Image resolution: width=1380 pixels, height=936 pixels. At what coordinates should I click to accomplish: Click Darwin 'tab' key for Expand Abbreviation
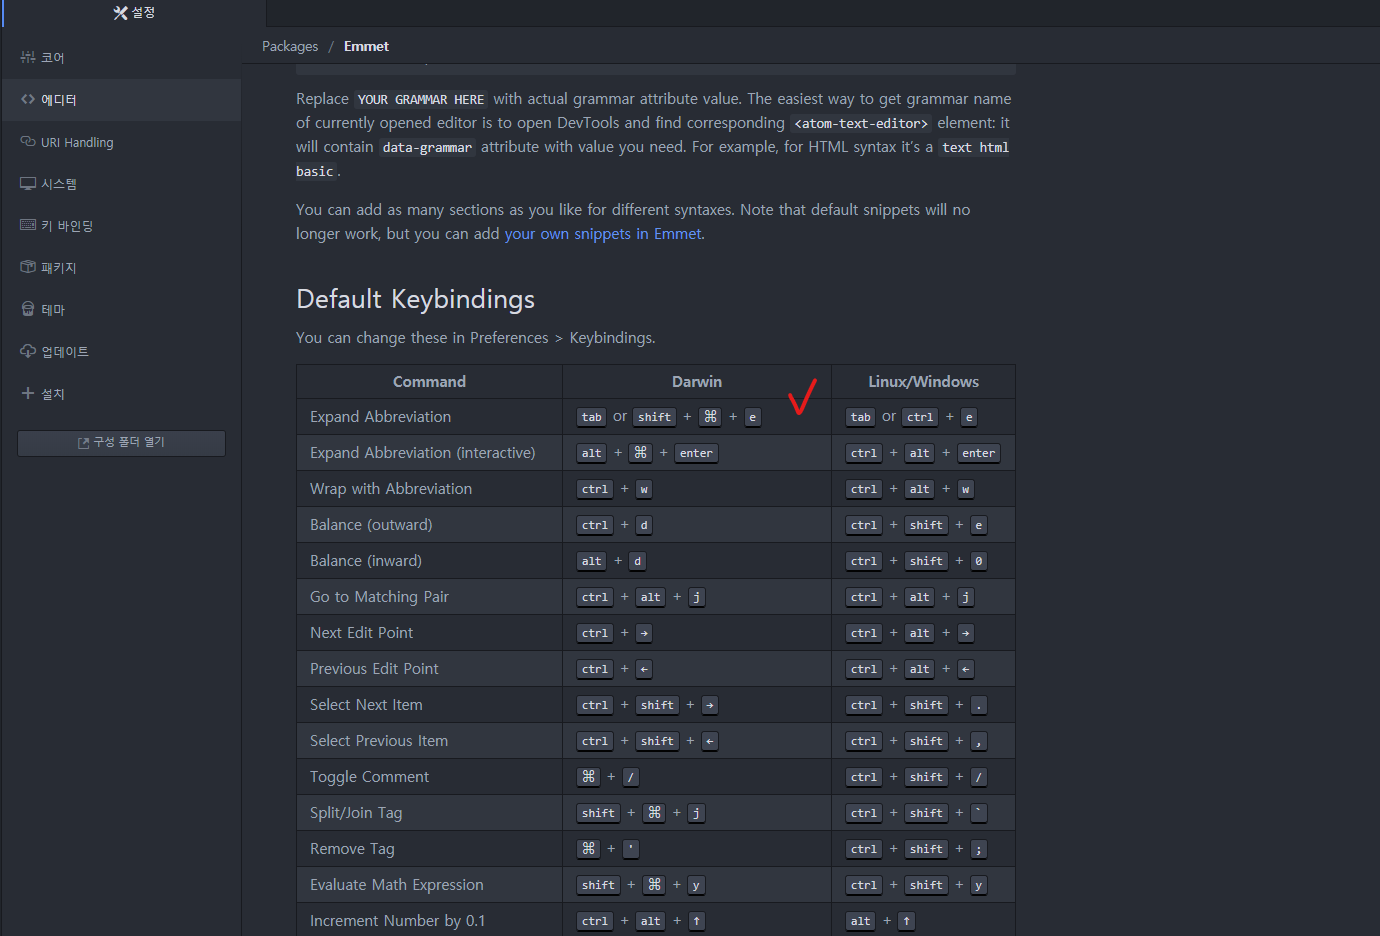point(592,417)
